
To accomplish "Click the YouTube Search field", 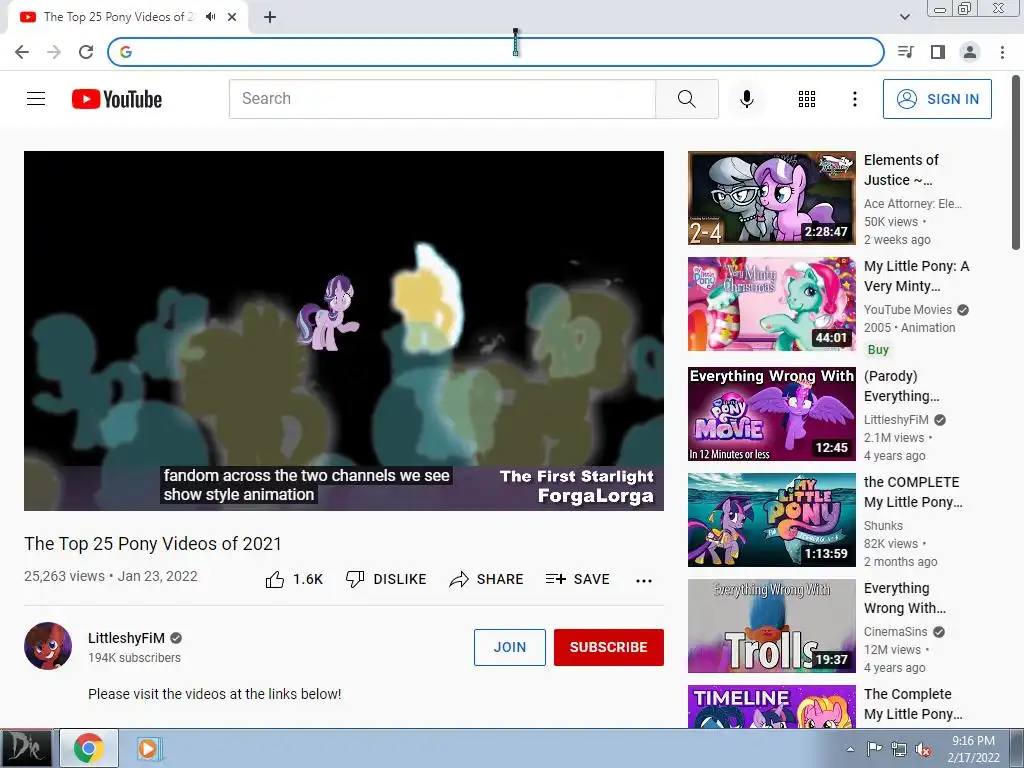I will point(442,99).
